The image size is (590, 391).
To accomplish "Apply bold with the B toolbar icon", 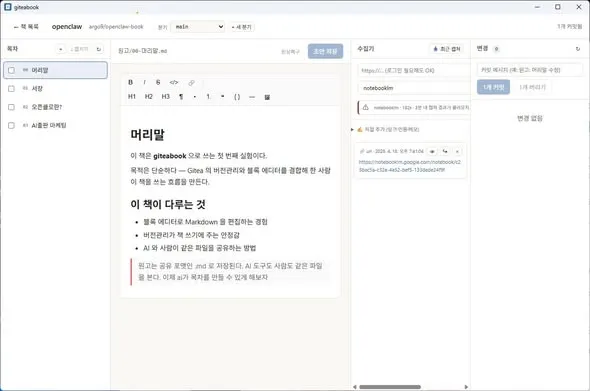I will click(x=131, y=82).
